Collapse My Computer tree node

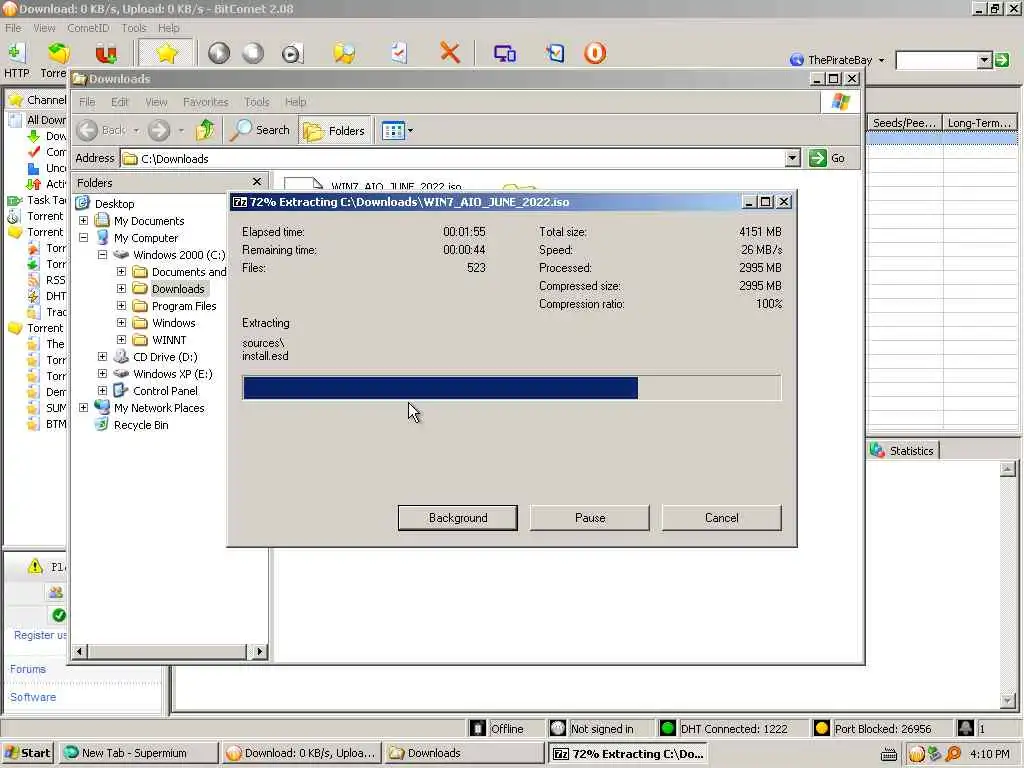click(84, 238)
